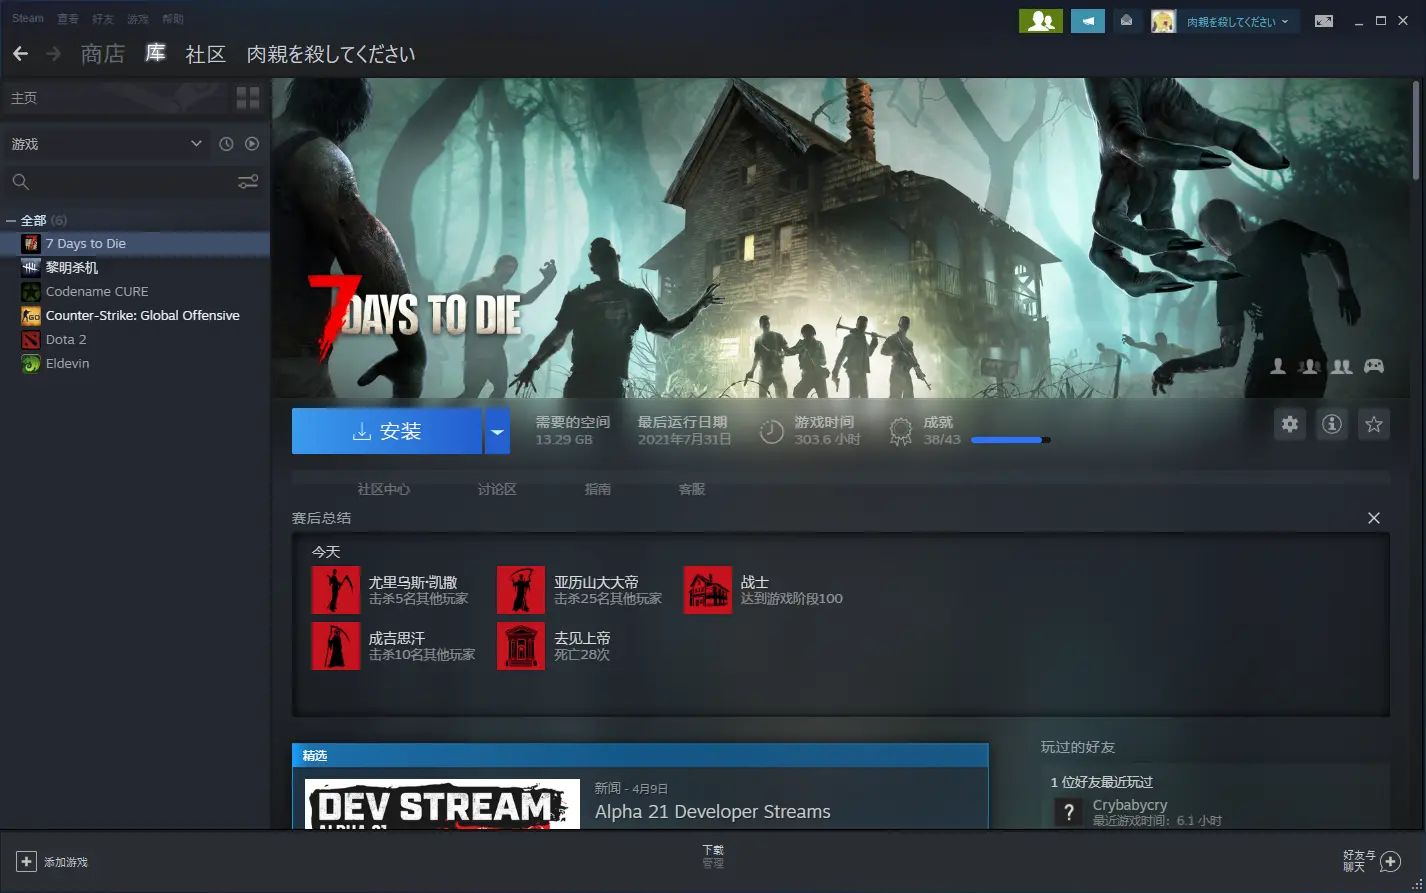Close the 赛后总结 summary panel
The height and width of the screenshot is (893, 1426).
tap(1374, 518)
